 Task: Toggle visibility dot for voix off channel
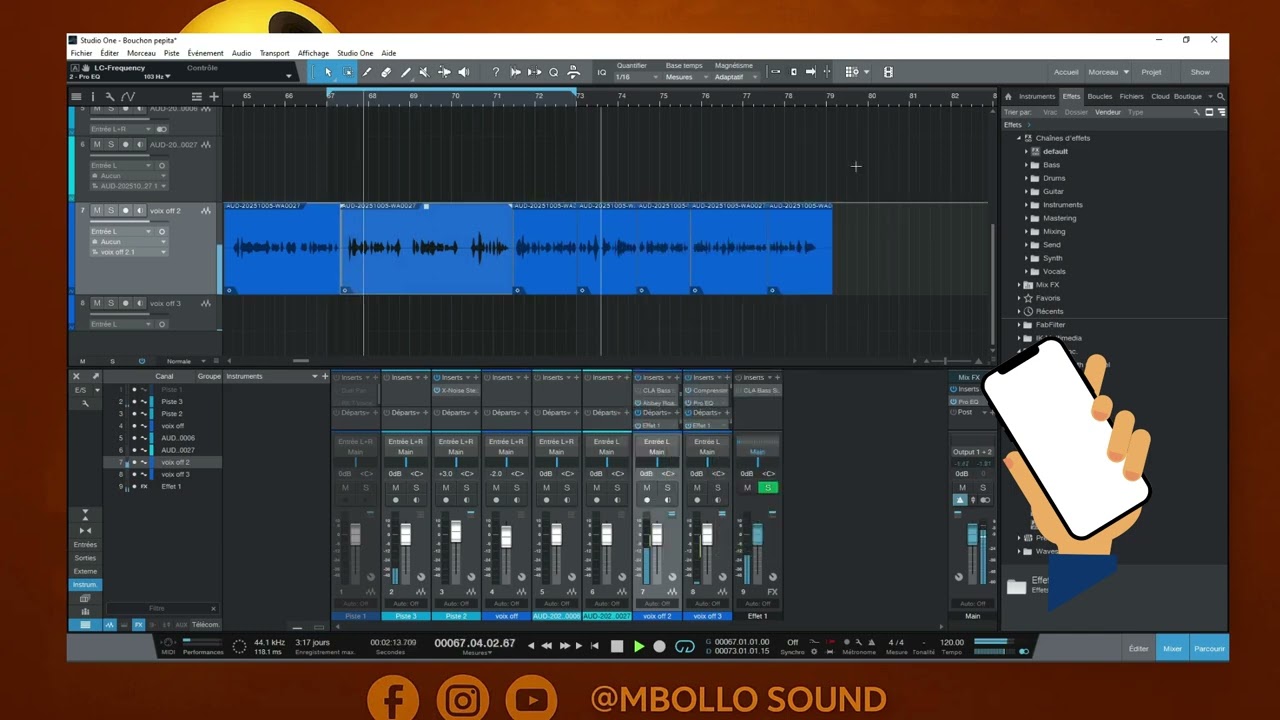click(x=134, y=426)
